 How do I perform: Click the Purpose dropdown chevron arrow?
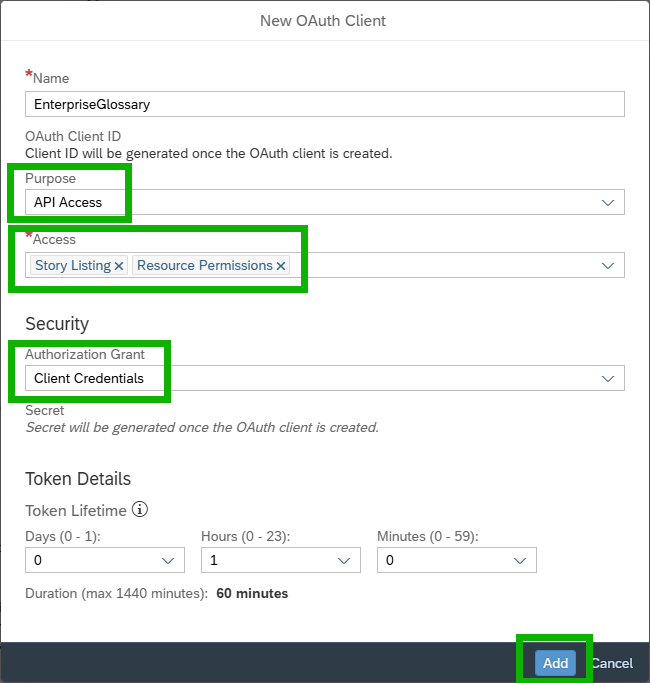click(608, 203)
